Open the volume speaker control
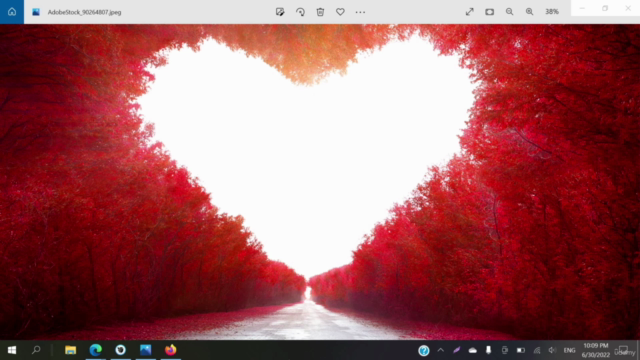 pyautogui.click(x=552, y=350)
